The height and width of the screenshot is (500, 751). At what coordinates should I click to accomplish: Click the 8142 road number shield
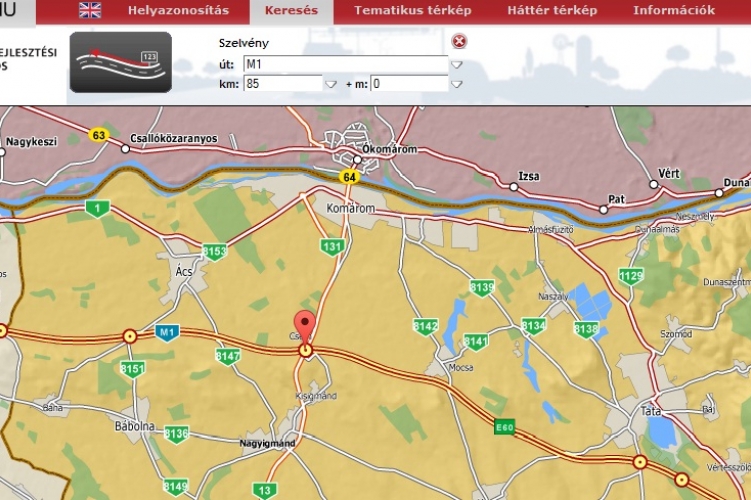(x=425, y=326)
